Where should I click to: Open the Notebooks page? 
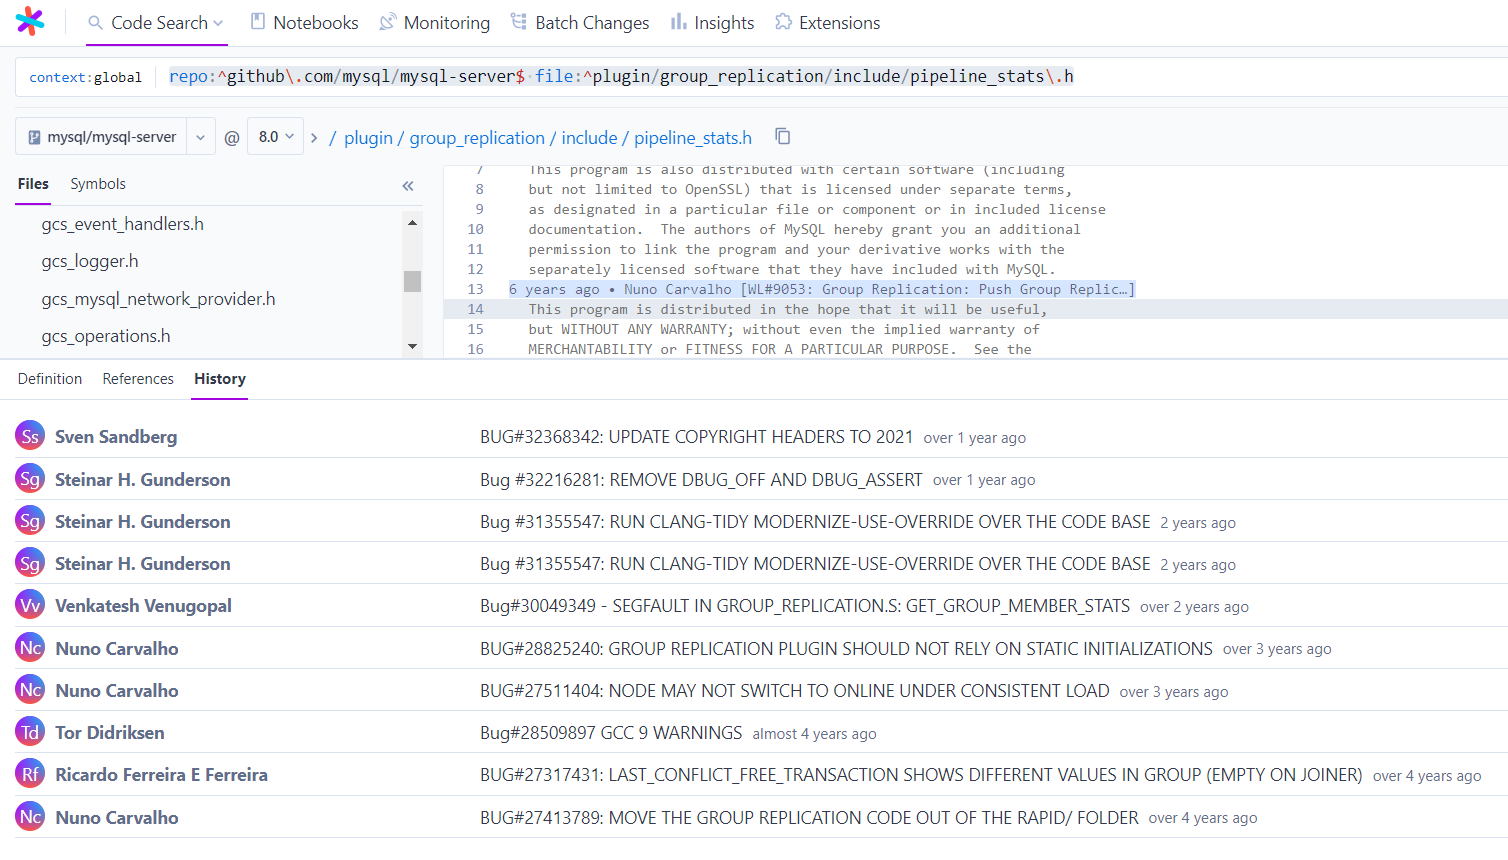click(304, 22)
